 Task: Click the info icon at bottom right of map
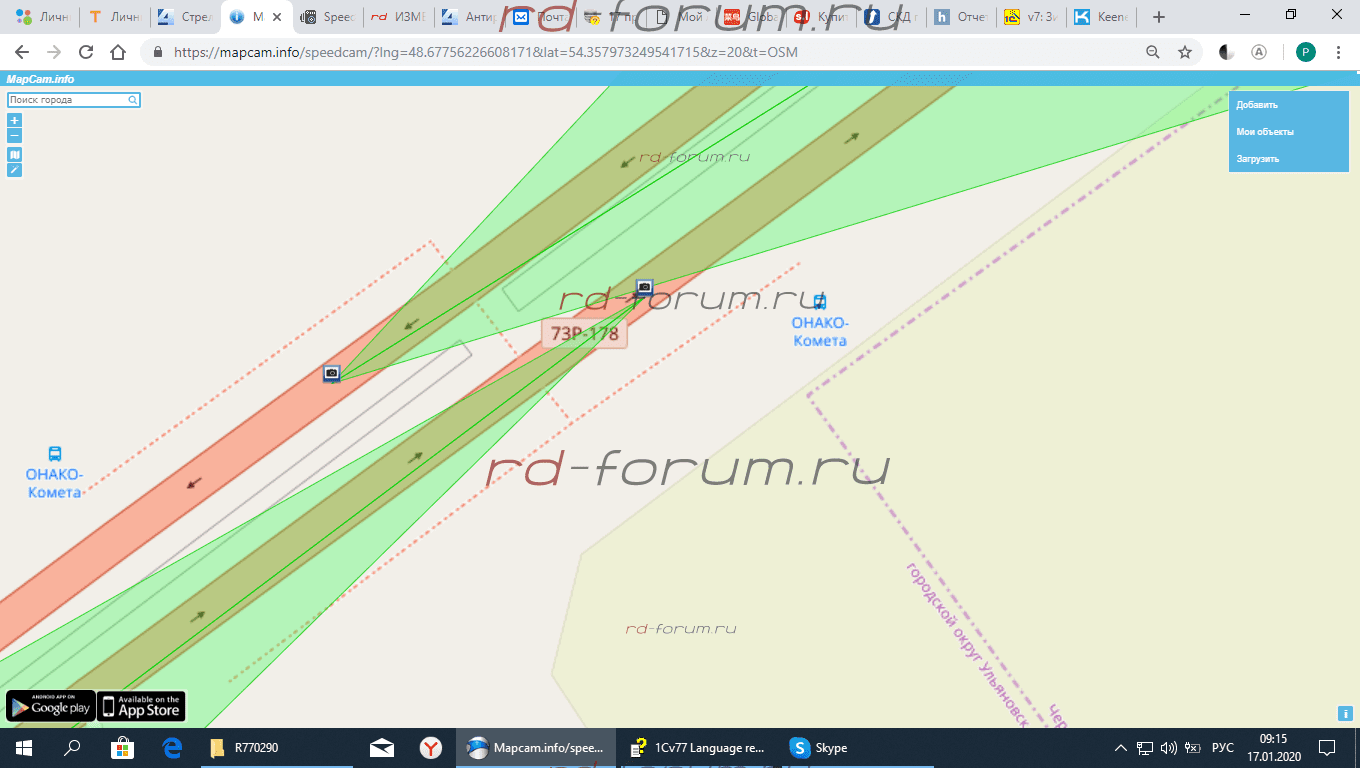(x=1345, y=713)
